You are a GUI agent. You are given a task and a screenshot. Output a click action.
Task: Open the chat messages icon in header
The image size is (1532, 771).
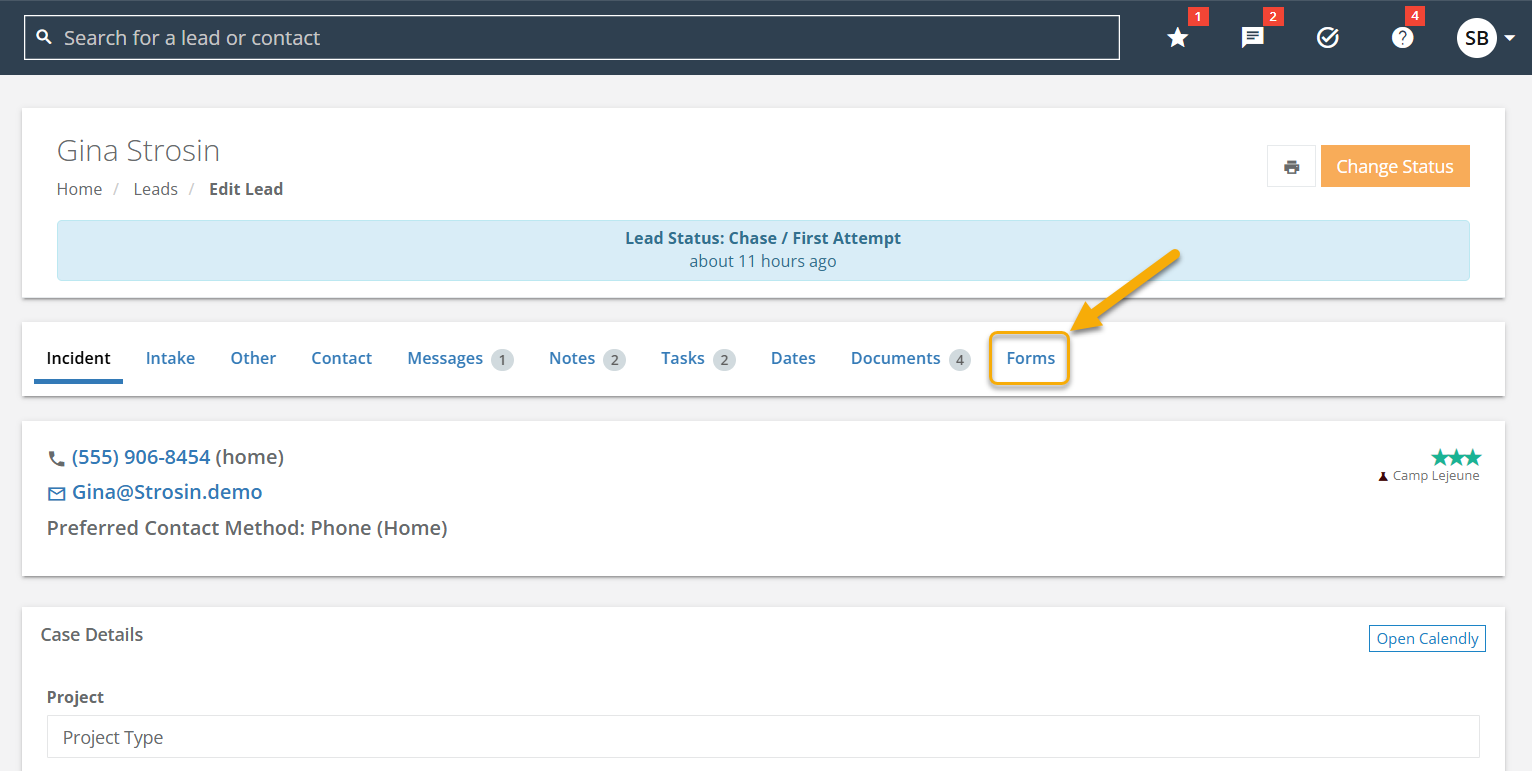[x=1253, y=38]
